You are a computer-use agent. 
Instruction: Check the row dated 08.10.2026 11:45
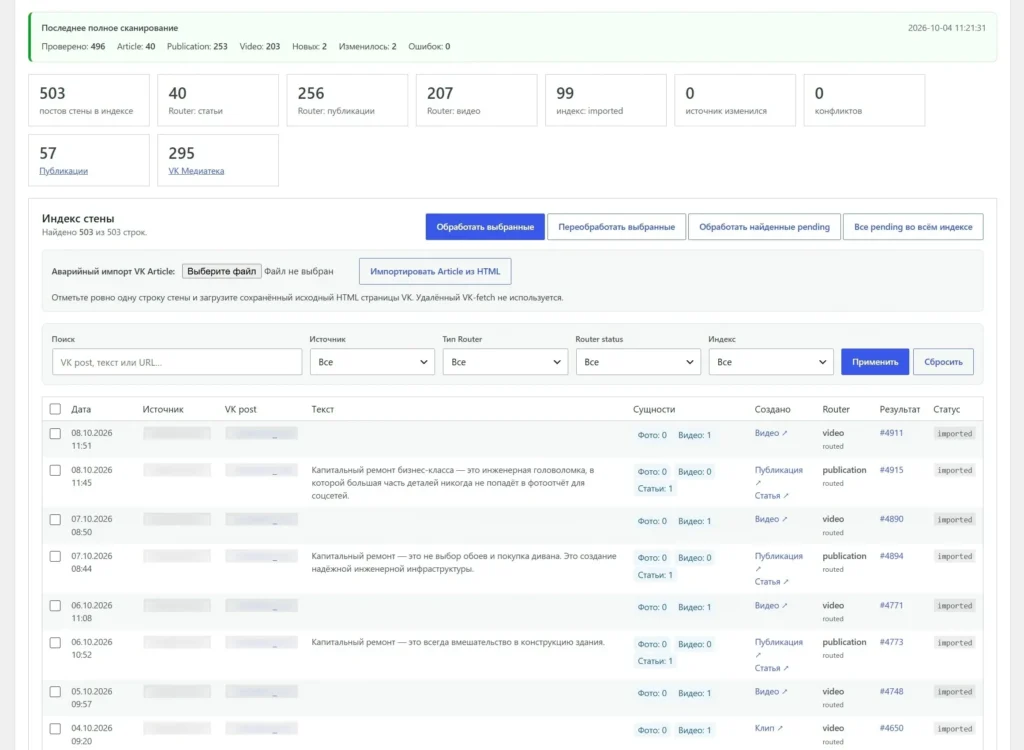pyautogui.click(x=56, y=470)
